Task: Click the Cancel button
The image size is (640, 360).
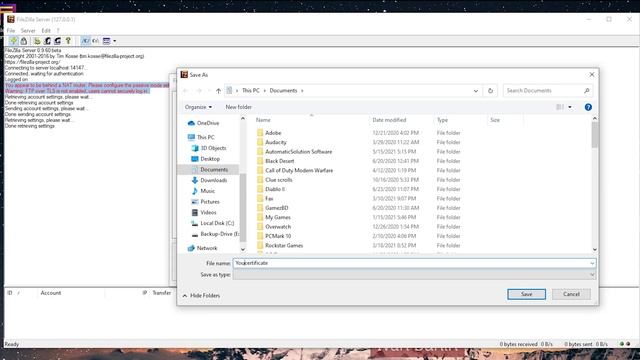Action: point(571,294)
